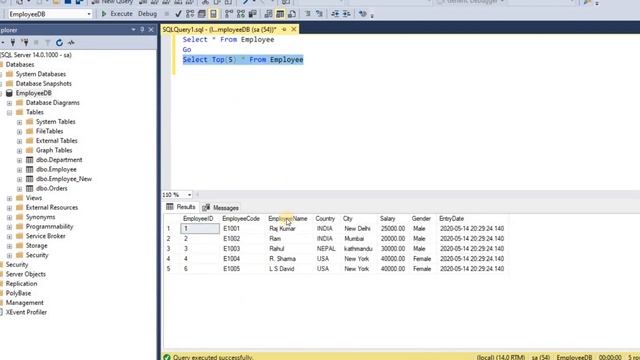Uncomment the selected lines
The width and height of the screenshot is (640, 360).
pyautogui.click(x=319, y=14)
